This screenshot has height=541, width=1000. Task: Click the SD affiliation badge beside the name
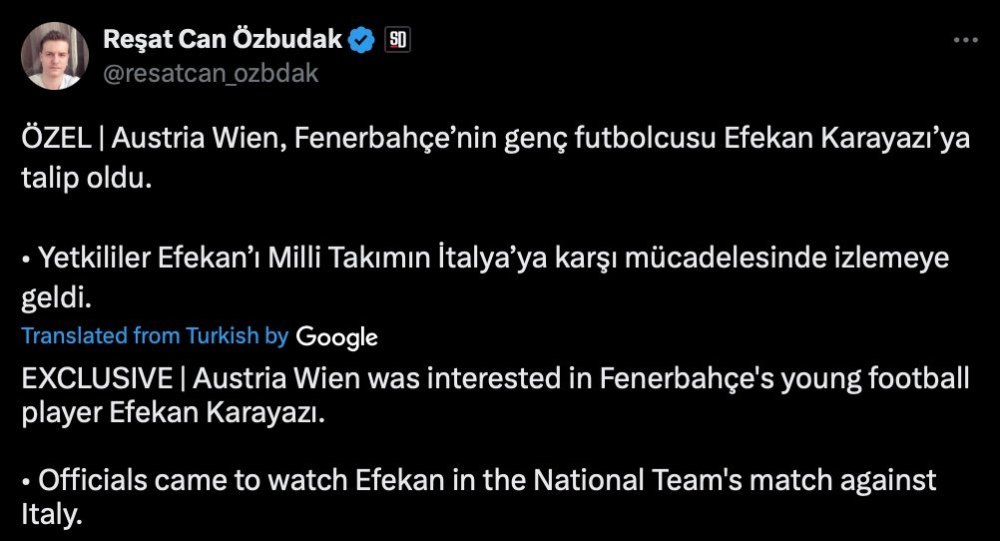[x=397, y=41]
